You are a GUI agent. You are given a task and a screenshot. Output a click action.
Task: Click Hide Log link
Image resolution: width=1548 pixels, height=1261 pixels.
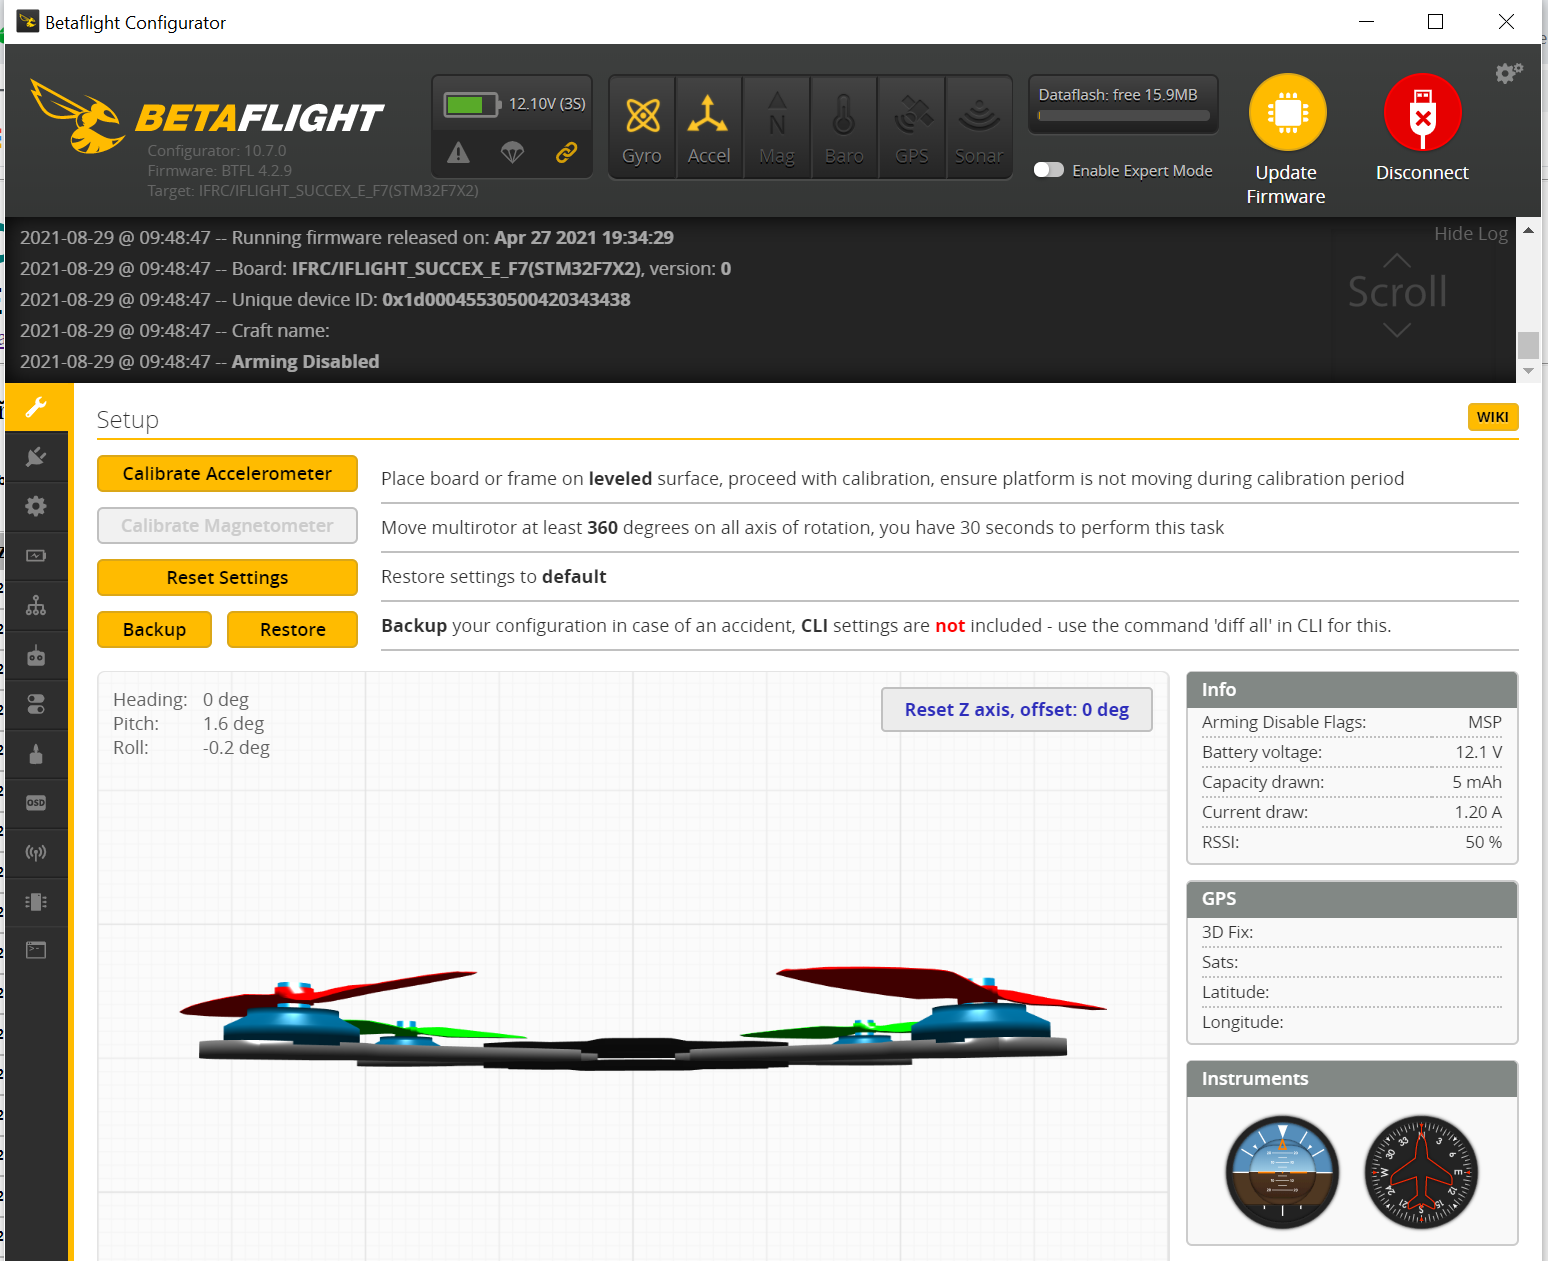(1470, 234)
